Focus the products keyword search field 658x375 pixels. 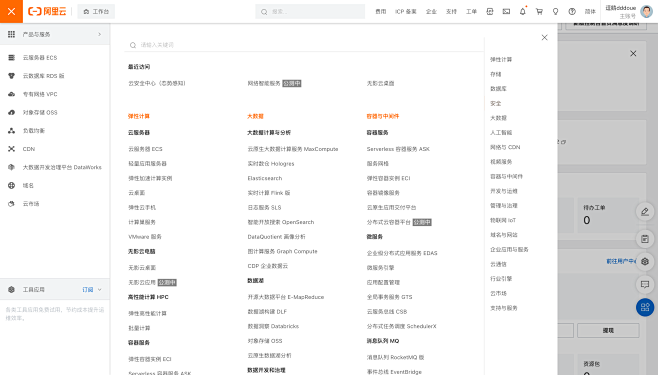pyautogui.click(x=304, y=45)
